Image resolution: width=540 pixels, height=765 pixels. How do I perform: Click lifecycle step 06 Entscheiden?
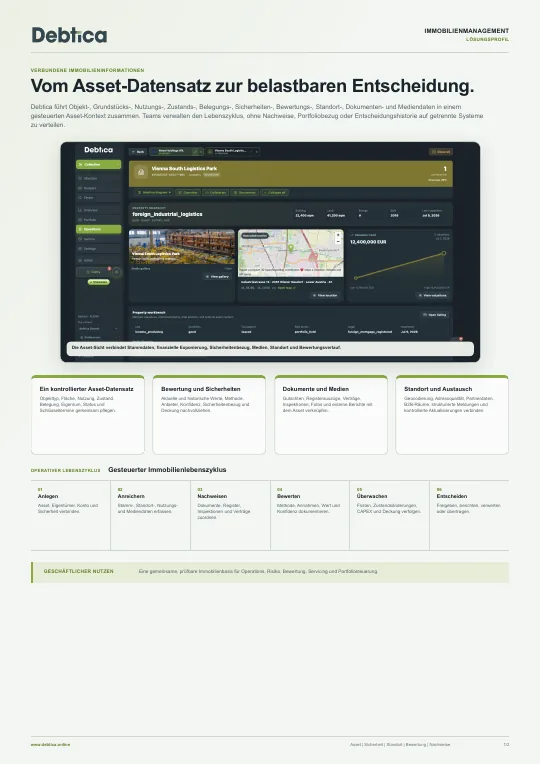click(x=469, y=515)
